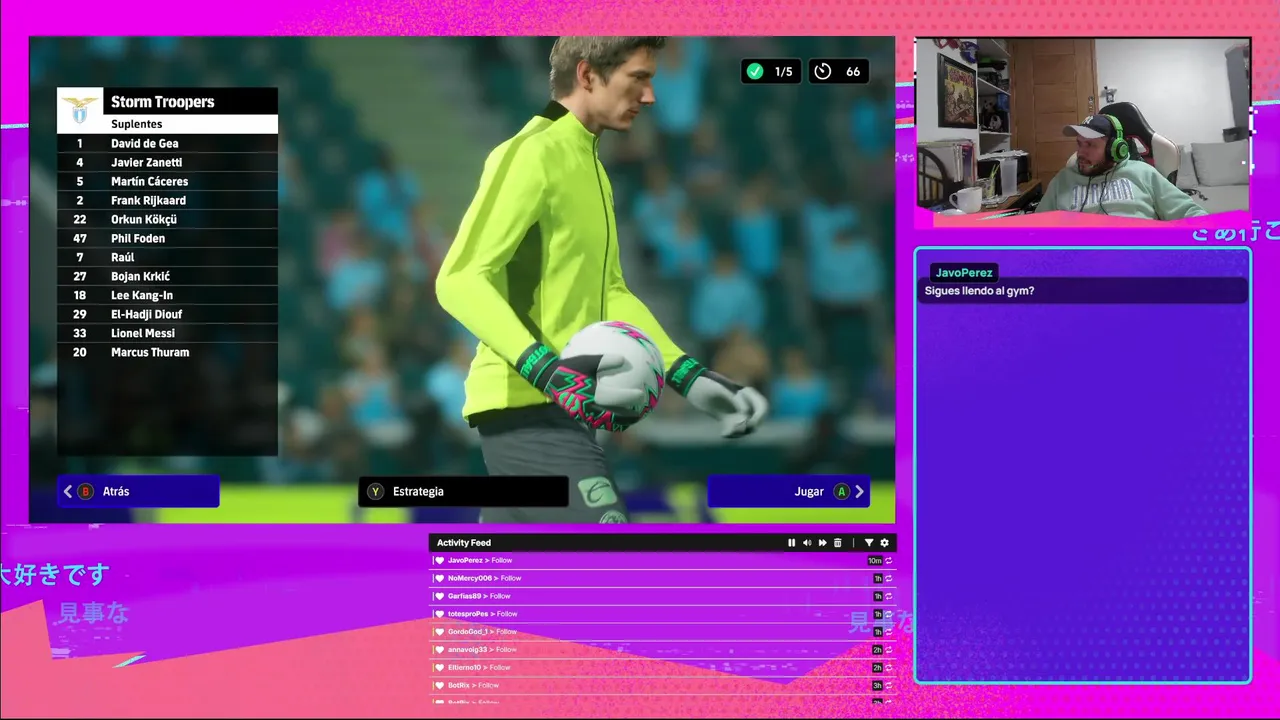This screenshot has width=1280, height=720.
Task: Select Phil Foden in the list
Action: pos(168,238)
